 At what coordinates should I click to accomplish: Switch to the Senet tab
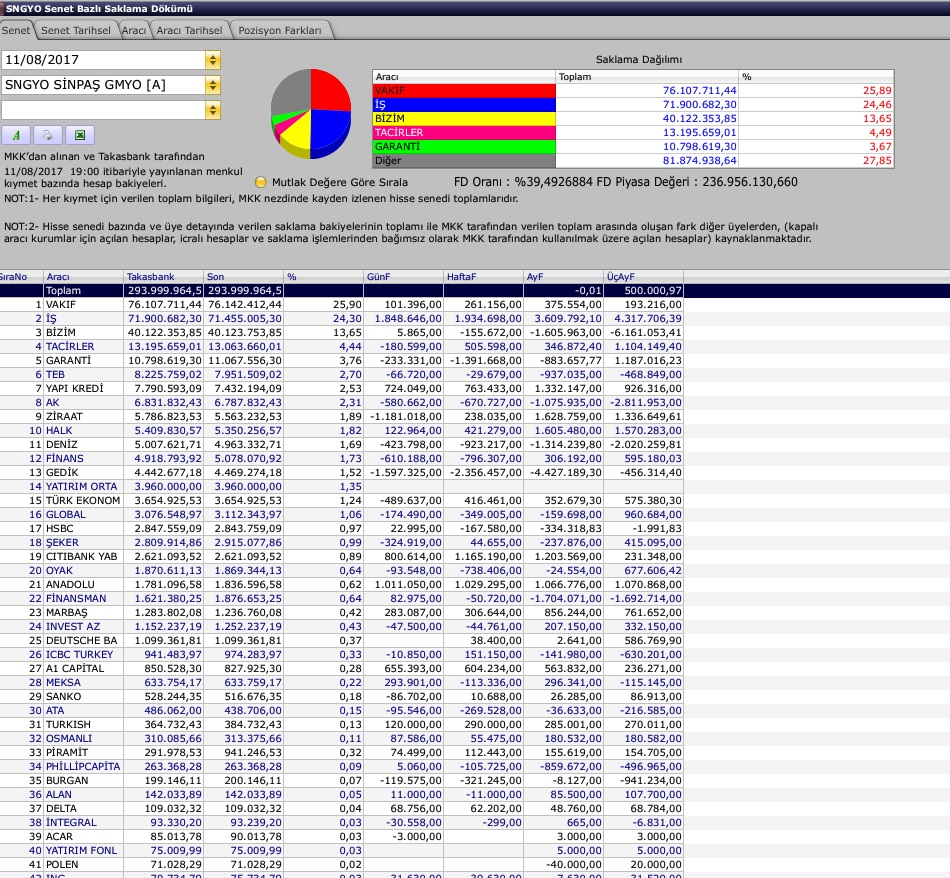(x=16, y=30)
